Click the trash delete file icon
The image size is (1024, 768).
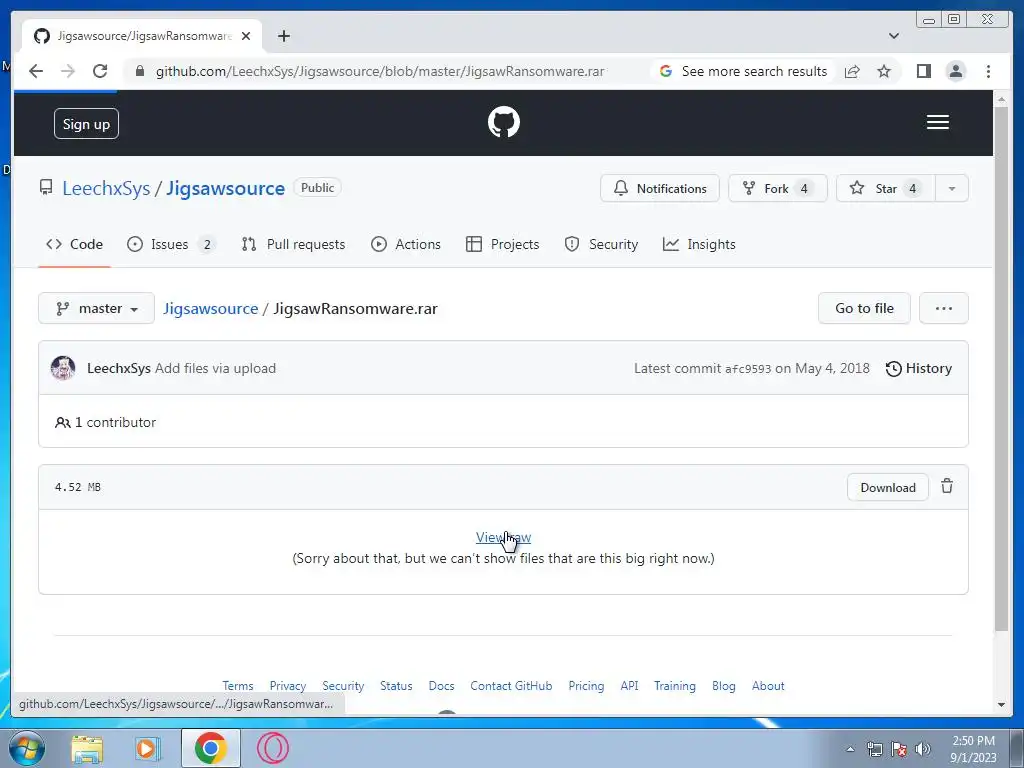(x=947, y=487)
